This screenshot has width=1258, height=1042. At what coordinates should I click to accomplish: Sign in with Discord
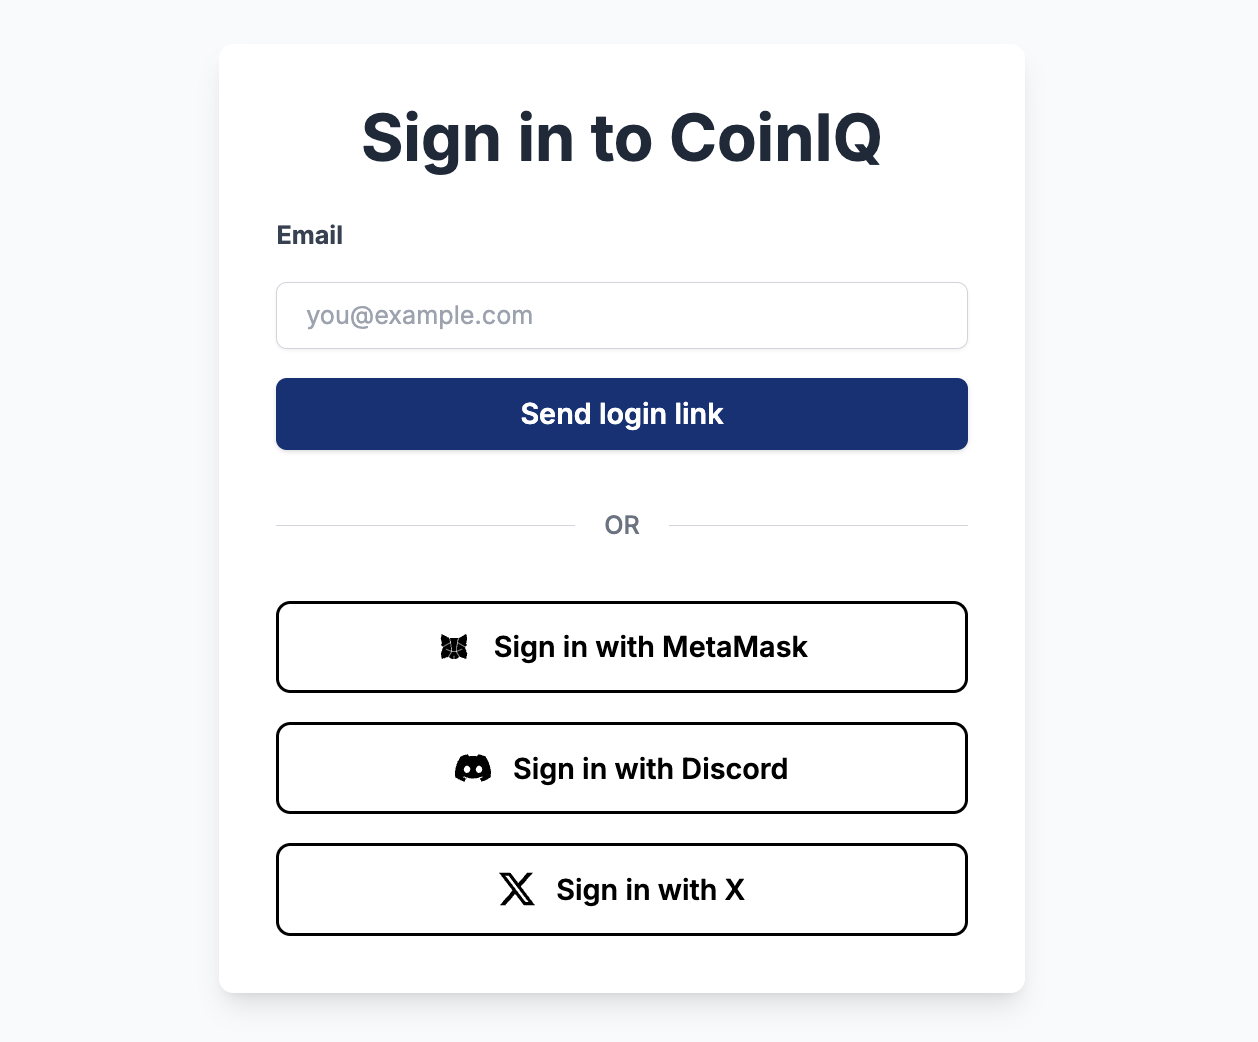point(621,768)
